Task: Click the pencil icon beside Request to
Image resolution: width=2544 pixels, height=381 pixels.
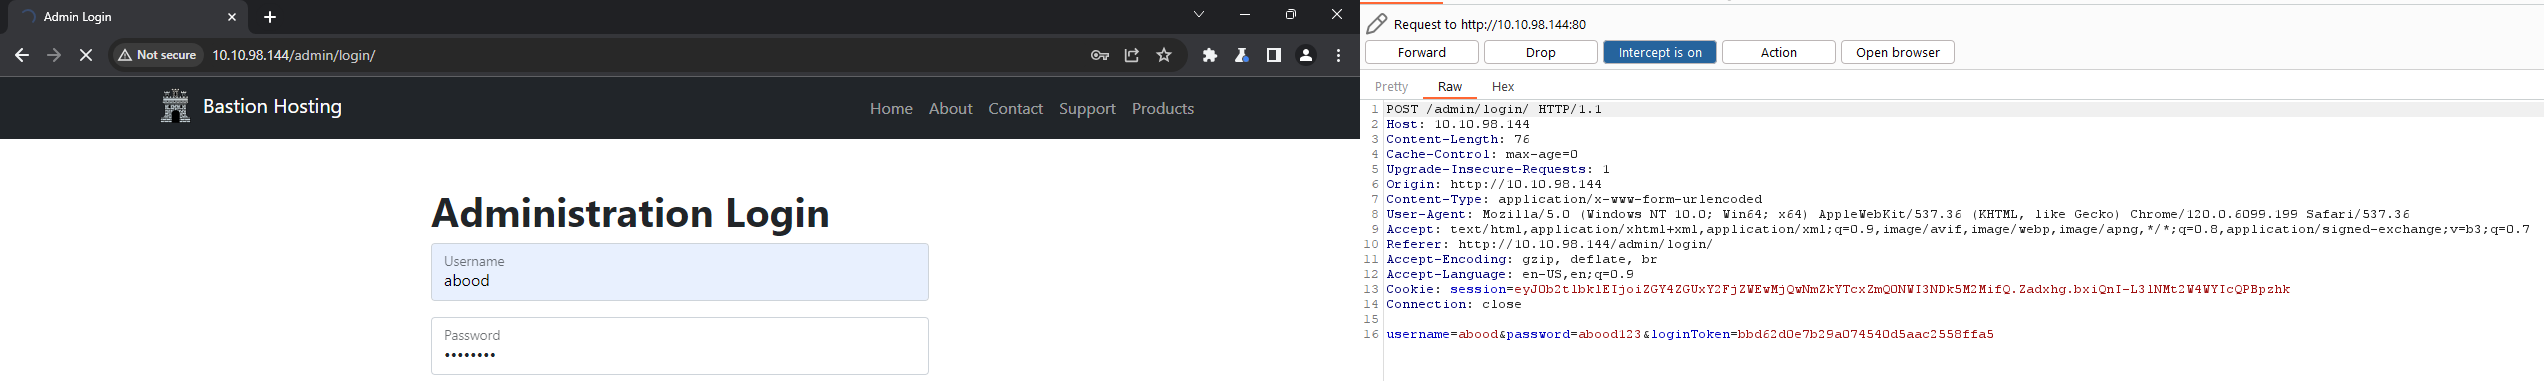Action: click(x=1377, y=23)
